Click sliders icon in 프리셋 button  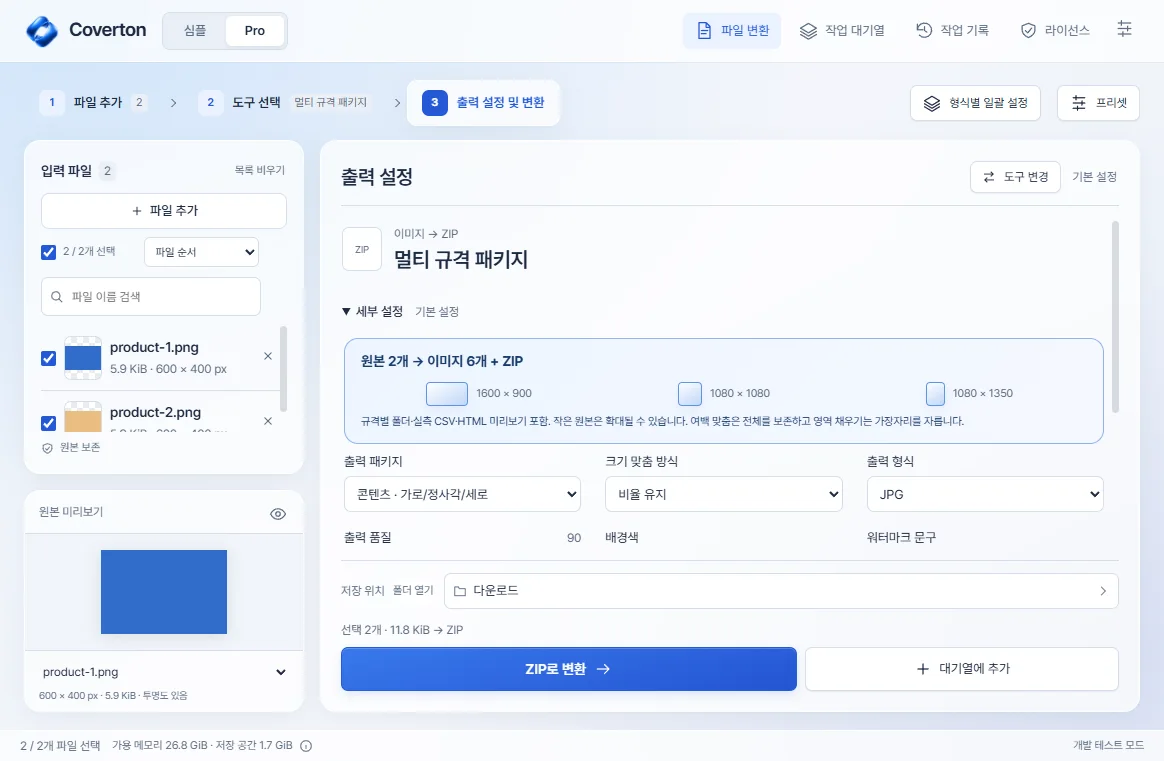tap(1079, 103)
